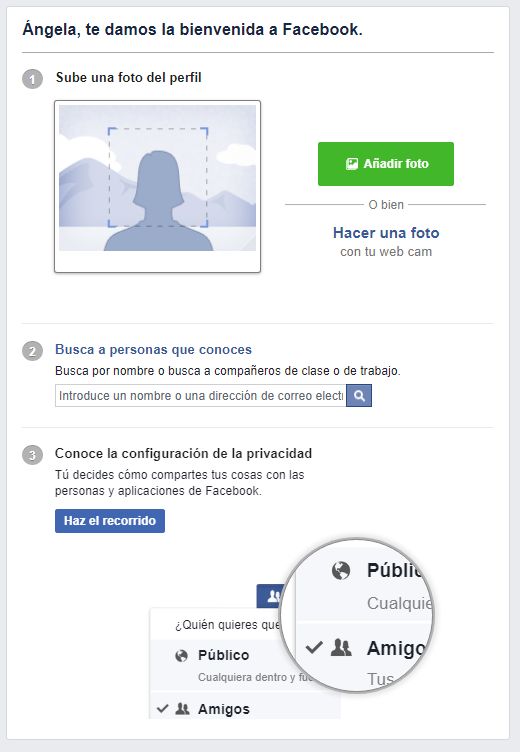Select the Público option in the audience menu
The width and height of the screenshot is (520, 752).
224,655
